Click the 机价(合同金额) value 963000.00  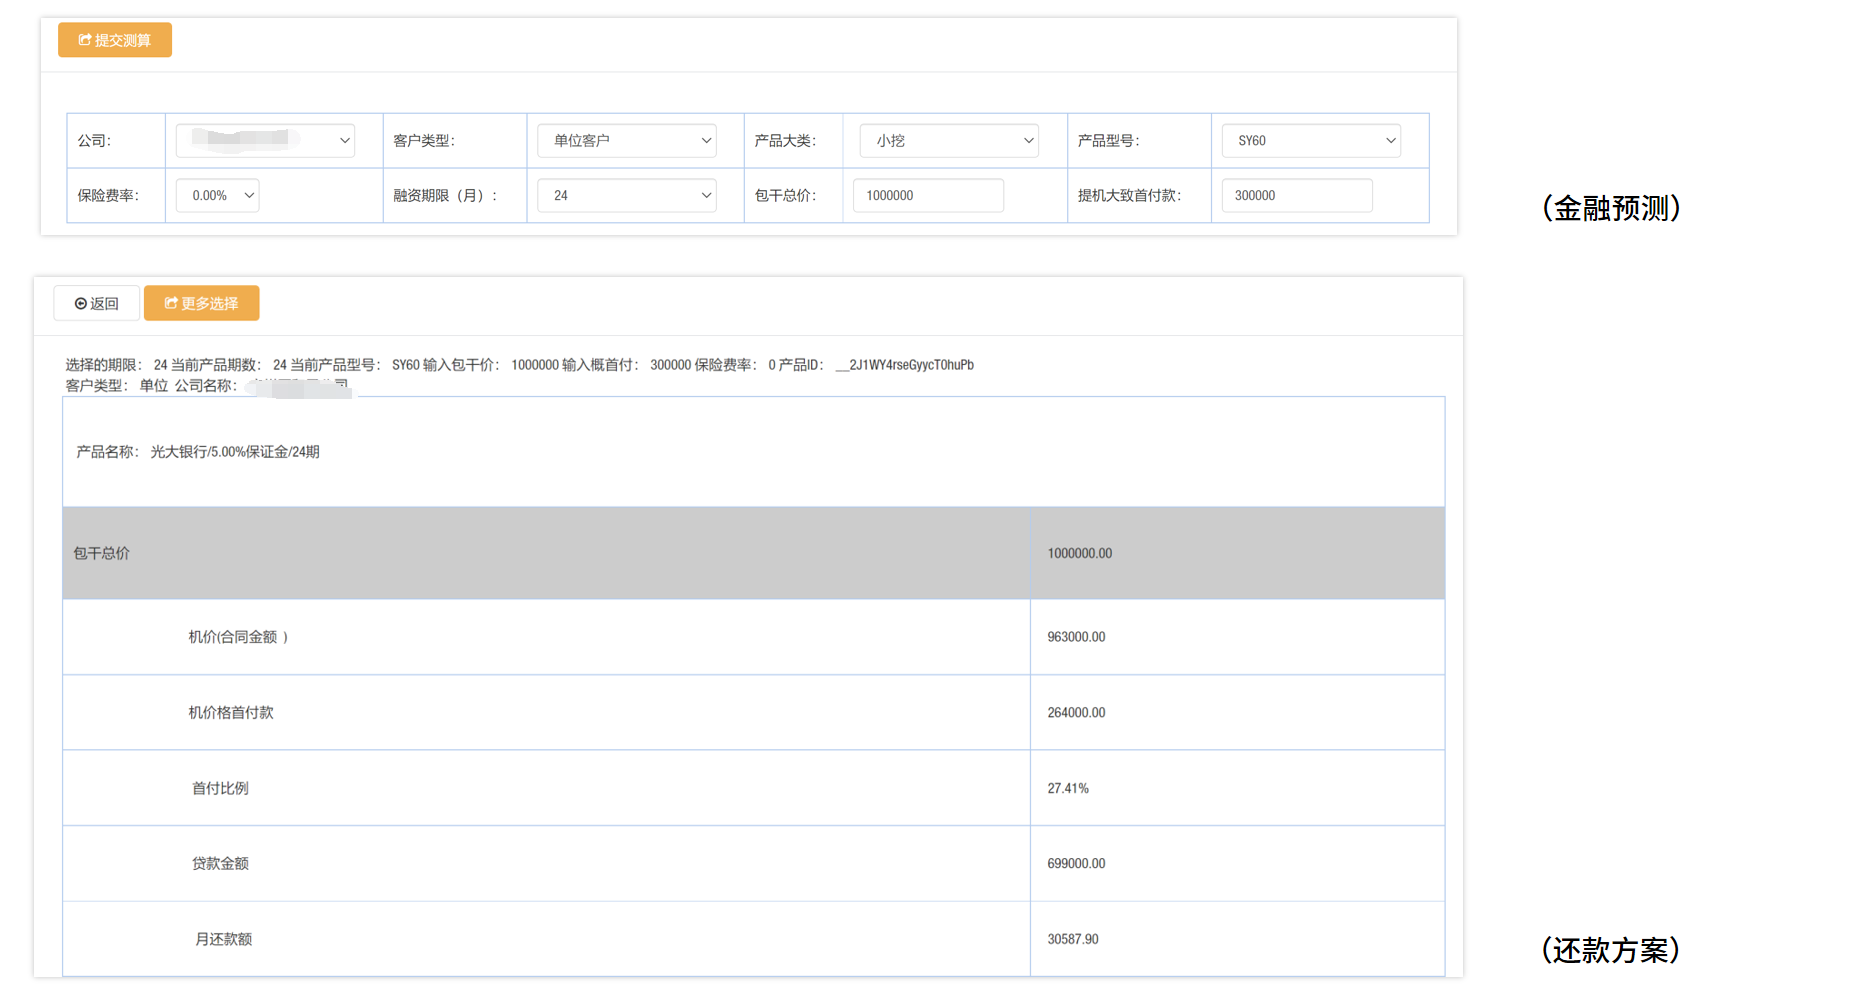tap(1076, 637)
